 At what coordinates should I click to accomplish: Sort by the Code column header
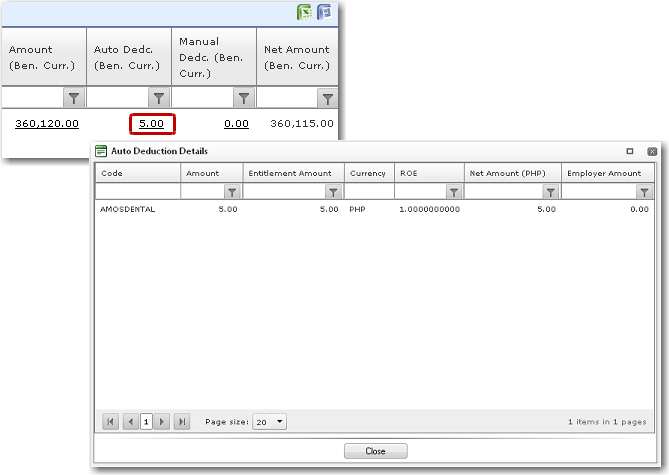138,173
